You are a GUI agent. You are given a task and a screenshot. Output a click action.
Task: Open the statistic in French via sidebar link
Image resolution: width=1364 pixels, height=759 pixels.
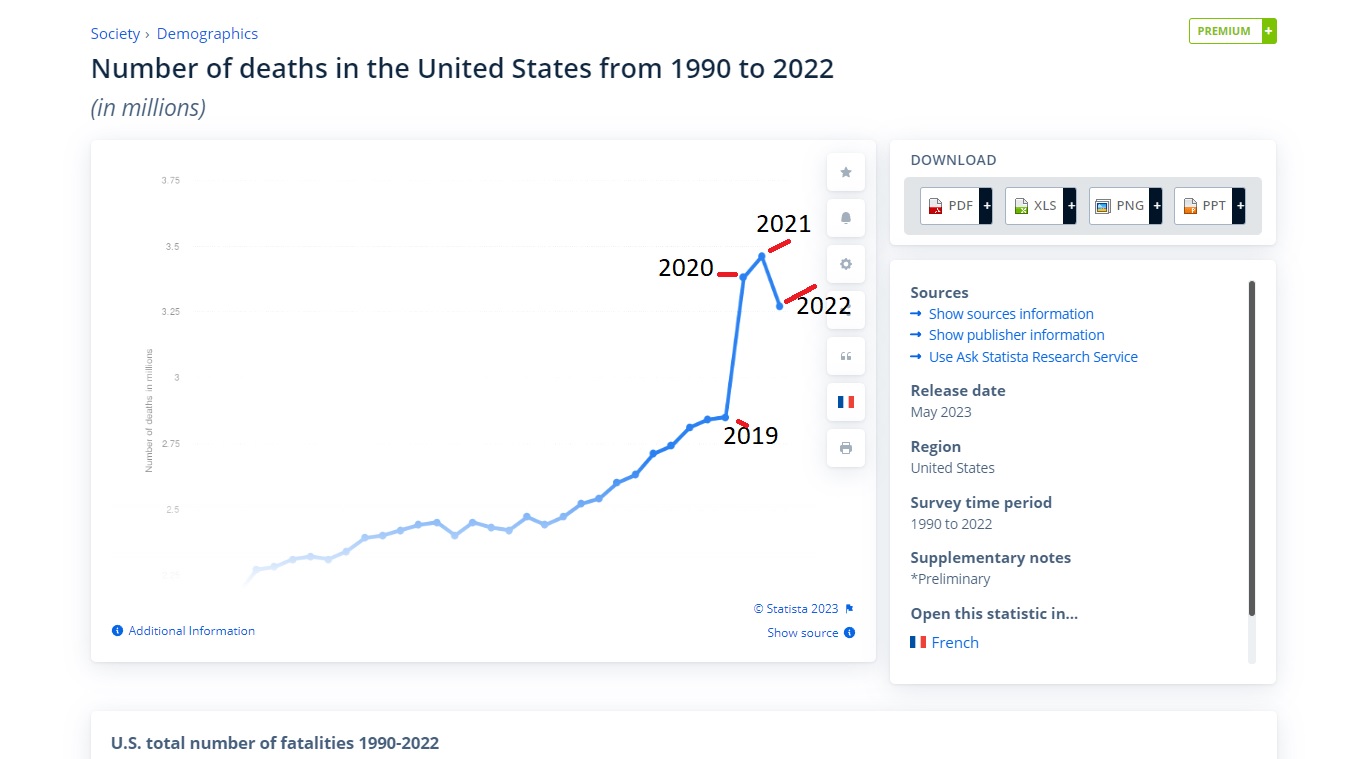(x=954, y=643)
